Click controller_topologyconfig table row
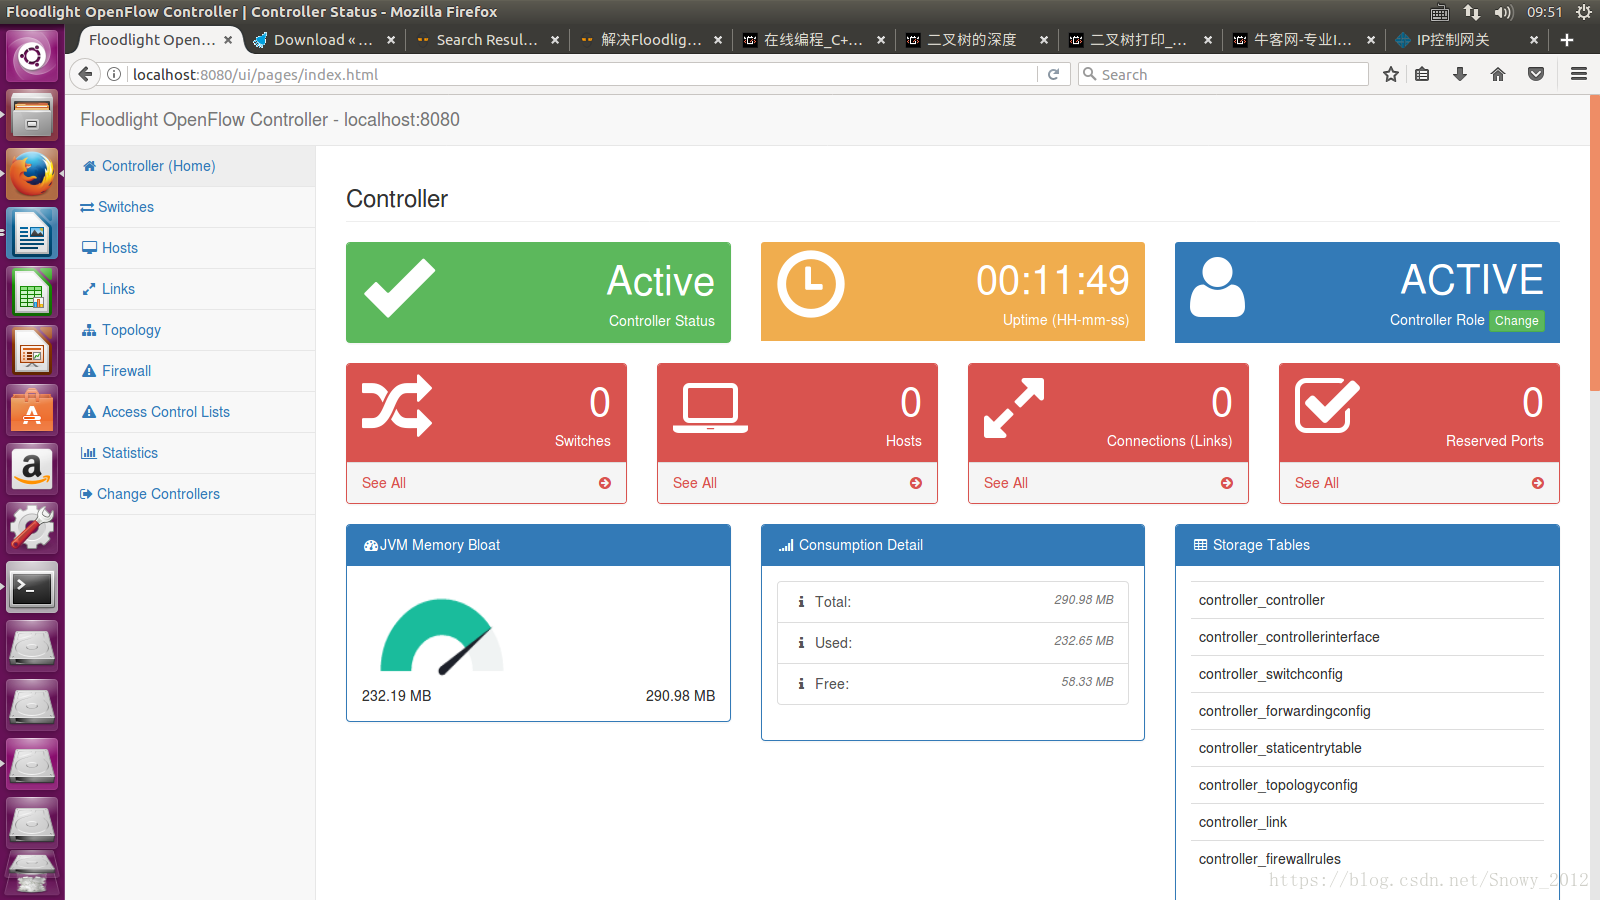The image size is (1600, 900). coord(1367,785)
